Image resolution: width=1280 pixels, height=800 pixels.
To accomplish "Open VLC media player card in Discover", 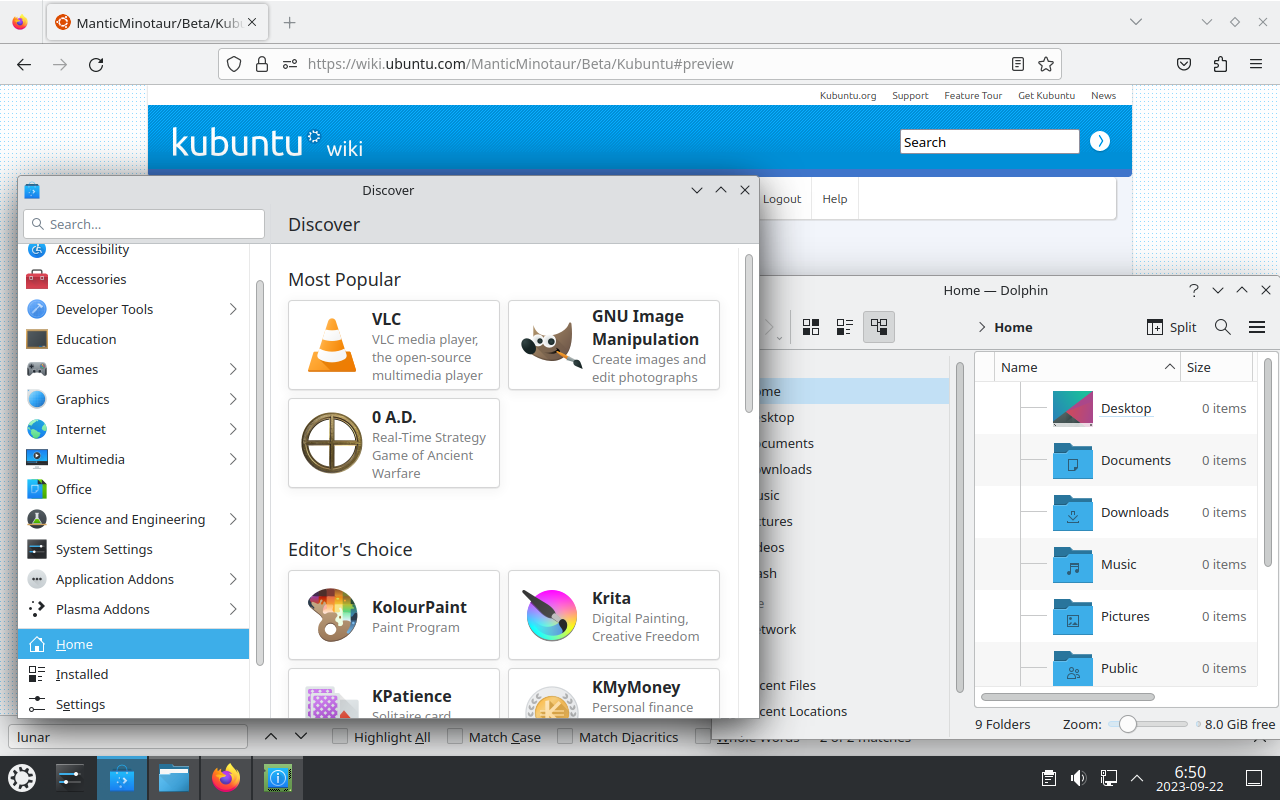I will point(394,345).
